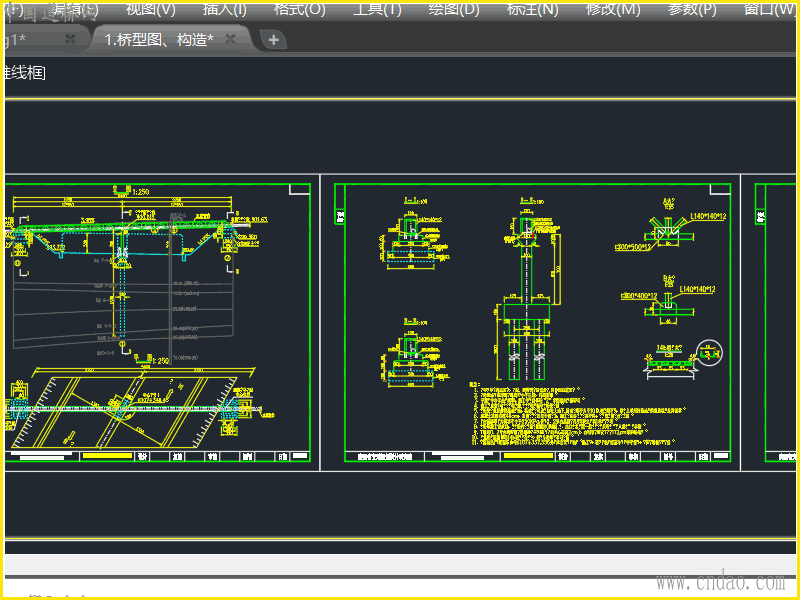Open the 绘图(D) menu
Screen dimensions: 800x600
tap(454, 9)
